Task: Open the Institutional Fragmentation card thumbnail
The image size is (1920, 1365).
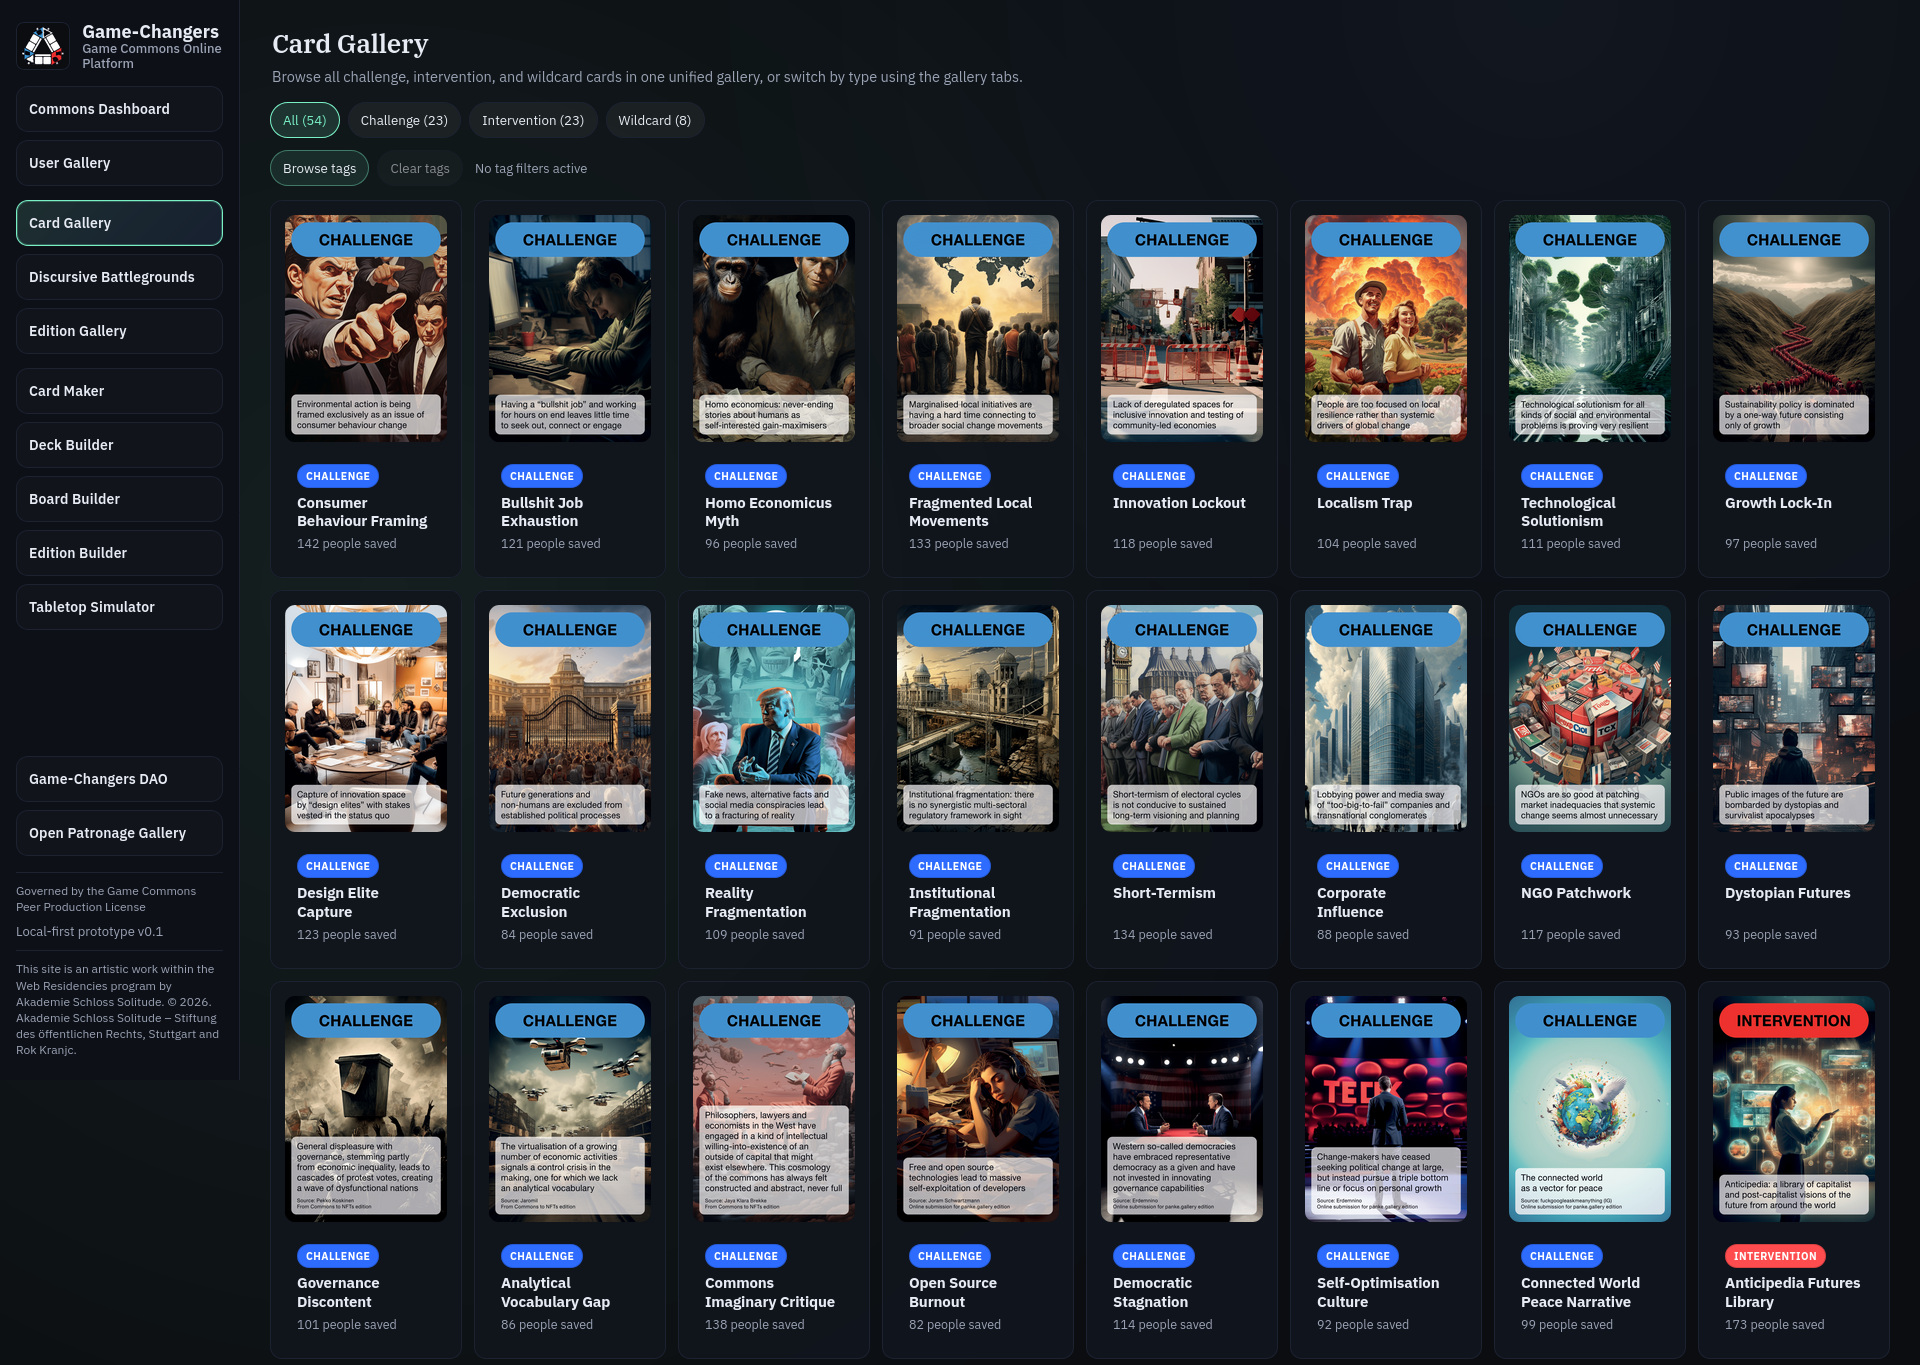Action: 978,718
